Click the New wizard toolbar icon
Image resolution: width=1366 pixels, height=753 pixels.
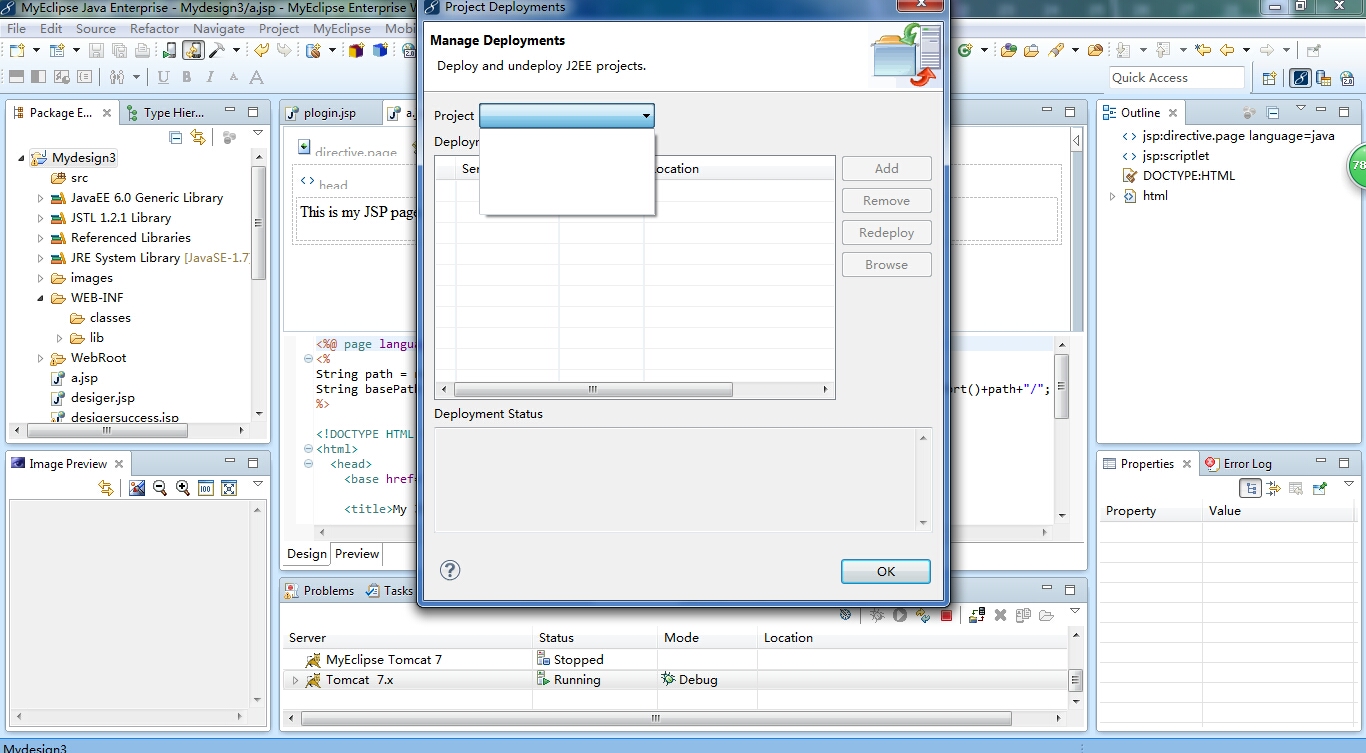click(17, 50)
